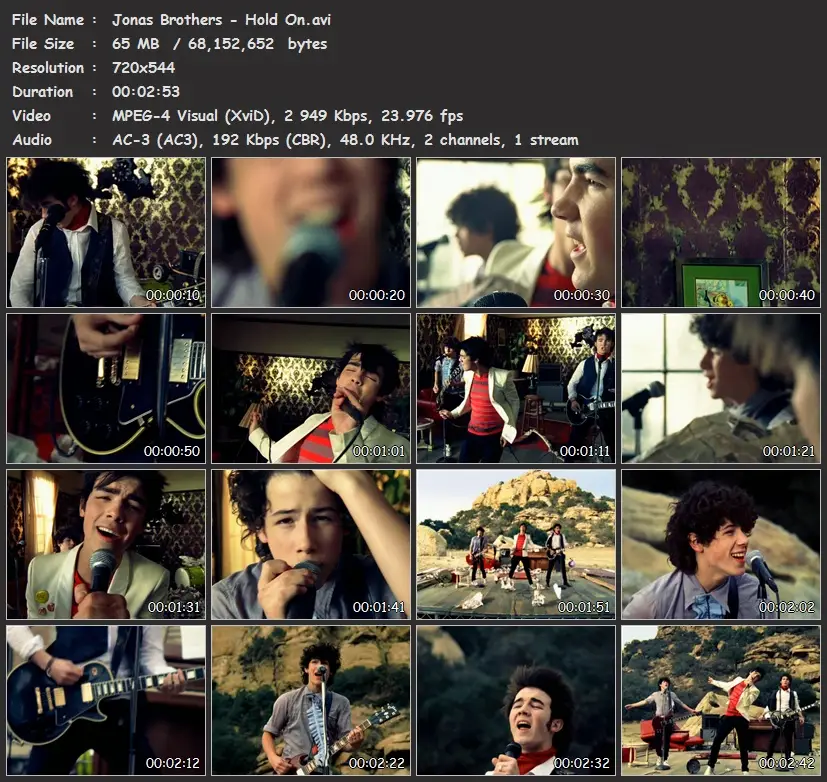Click the 192 Kbps (CBR) audio bitrate
Screen dimensions: 827x782
(271, 140)
